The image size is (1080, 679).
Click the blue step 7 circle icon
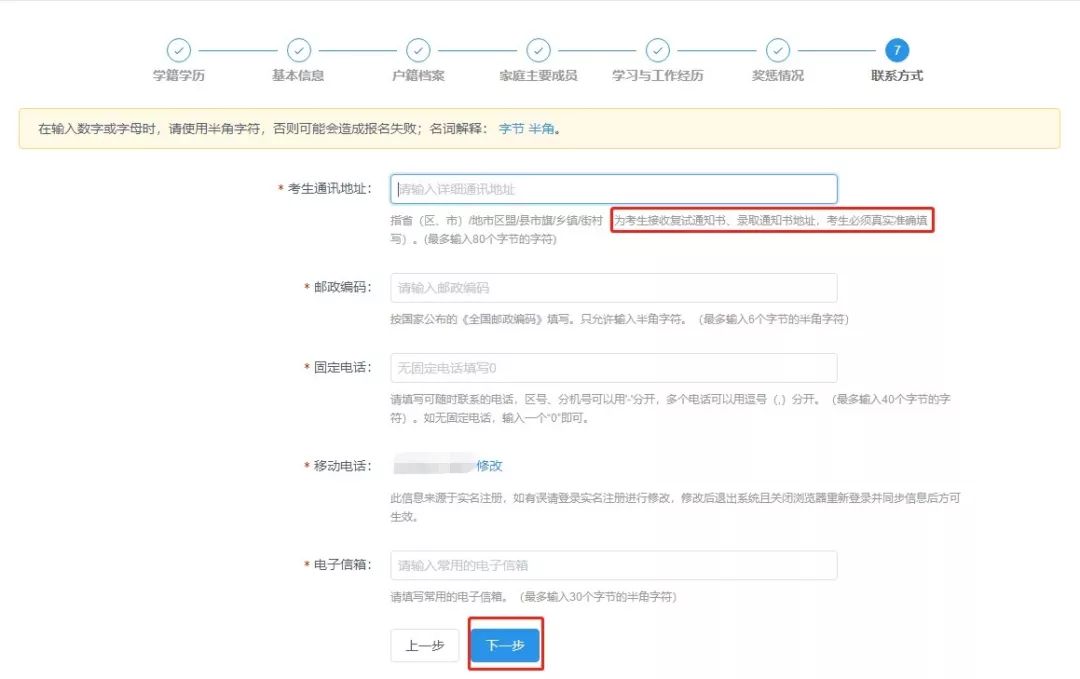(897, 50)
